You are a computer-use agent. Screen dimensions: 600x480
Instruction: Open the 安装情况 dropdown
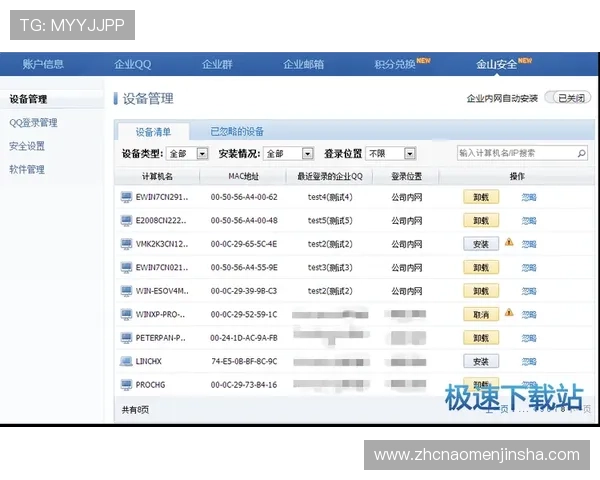pos(289,154)
